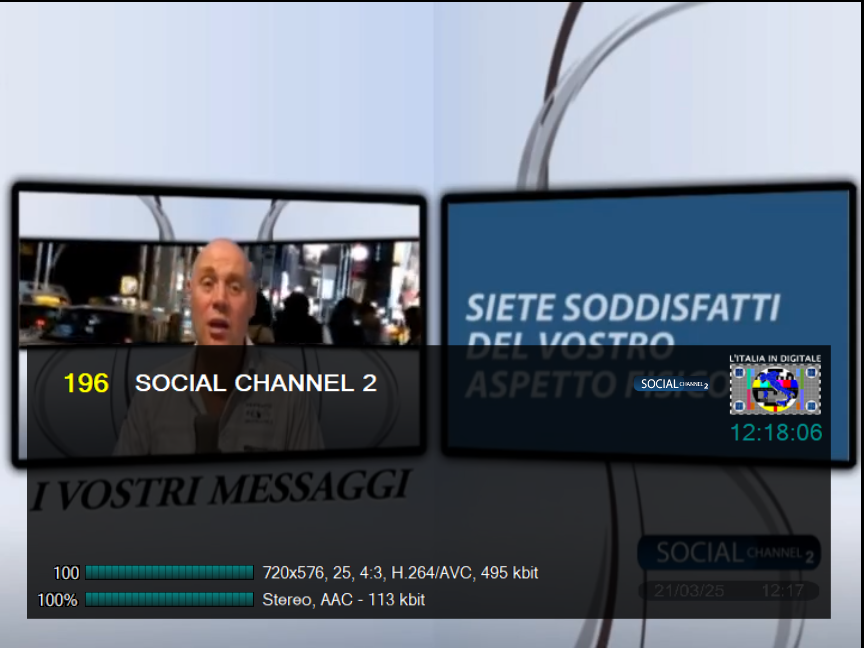Click the teal clock showing 12:18:06
The image size is (864, 648).
tap(776, 433)
